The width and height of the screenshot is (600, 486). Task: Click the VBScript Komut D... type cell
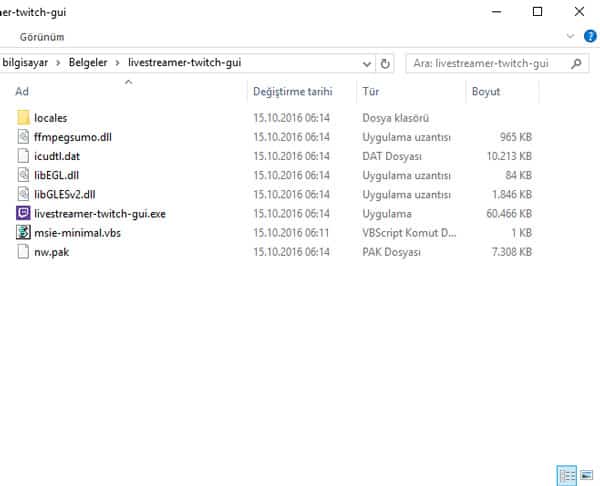[x=409, y=233]
